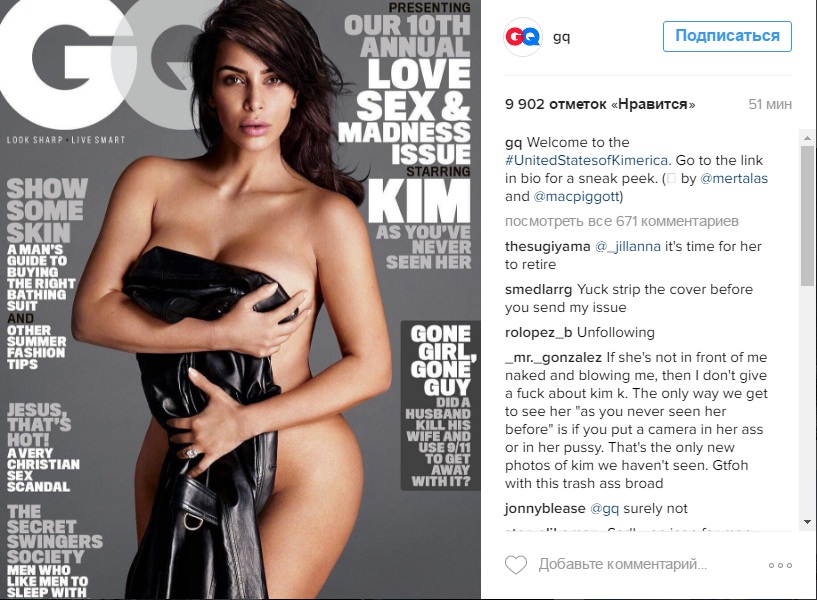The height and width of the screenshot is (600, 817).
Task: Click the GQ profile avatar icon
Action: point(523,36)
